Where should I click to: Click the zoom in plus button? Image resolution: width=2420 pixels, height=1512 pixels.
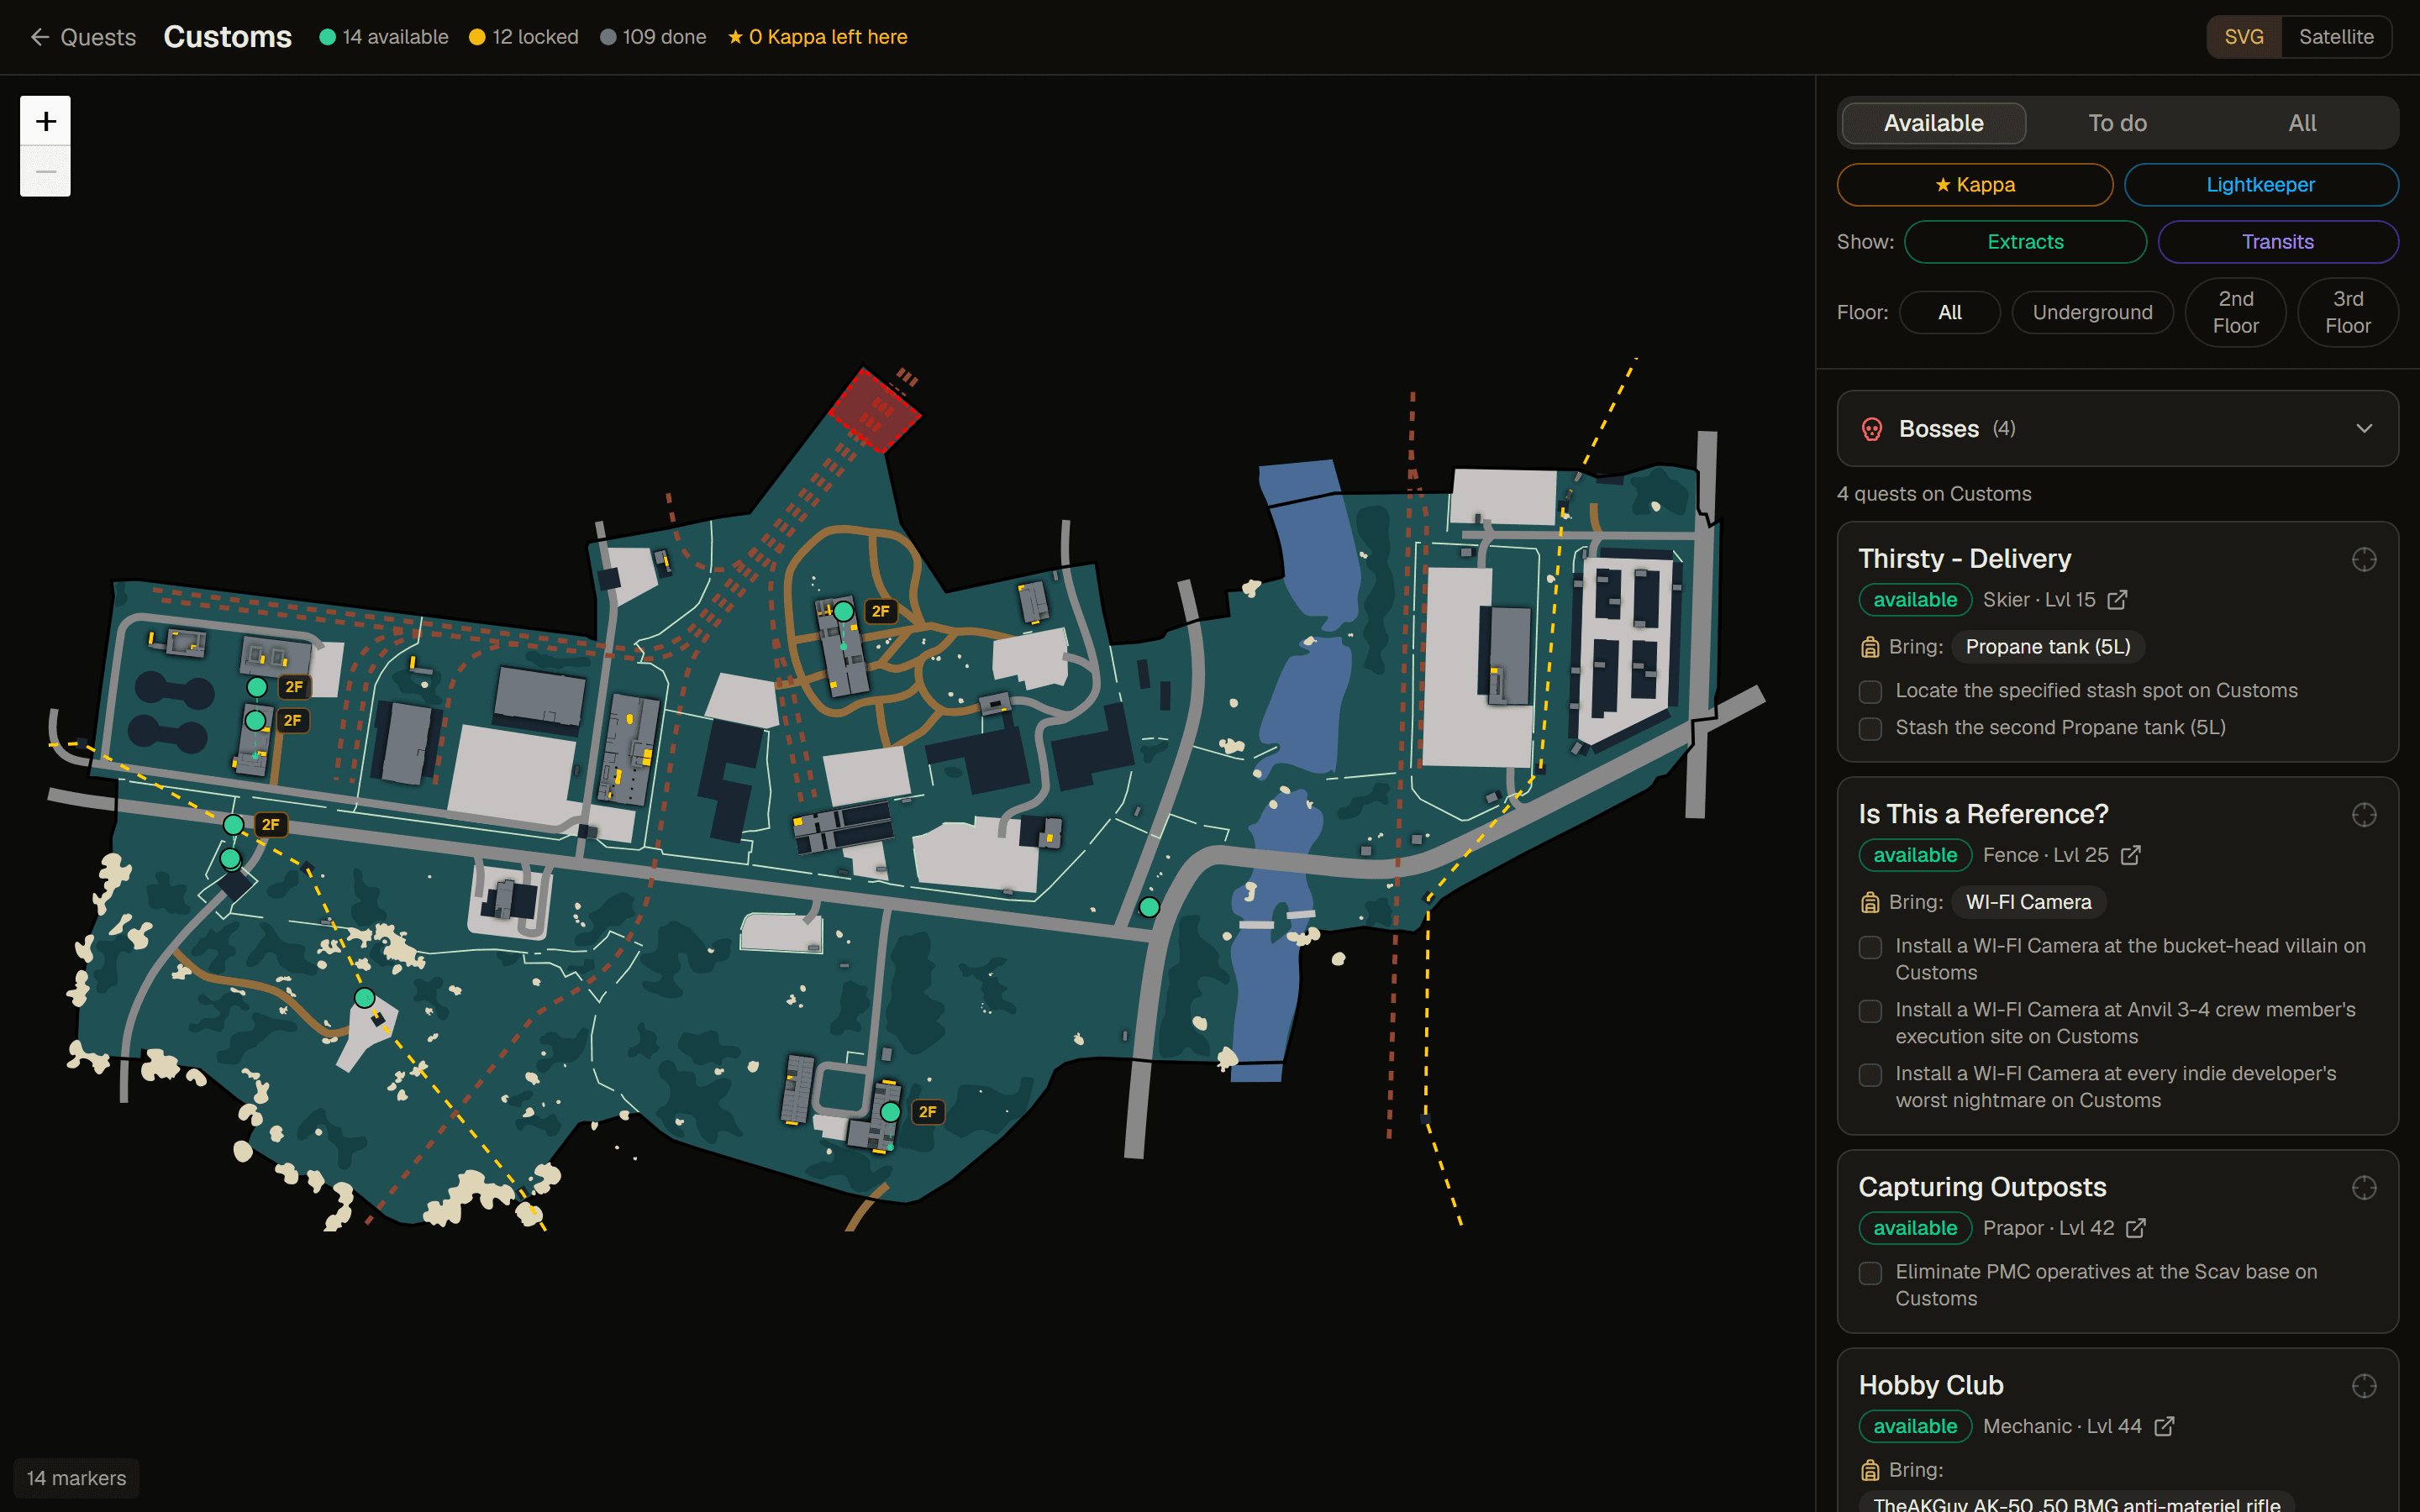tap(45, 121)
